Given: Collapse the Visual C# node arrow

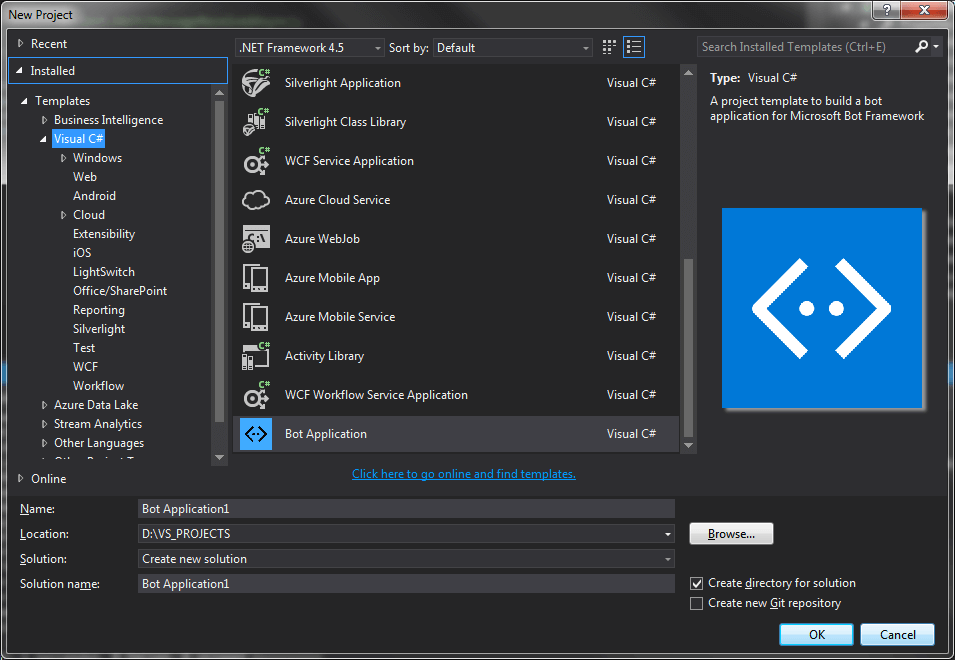Looking at the screenshot, I should coord(43,139).
